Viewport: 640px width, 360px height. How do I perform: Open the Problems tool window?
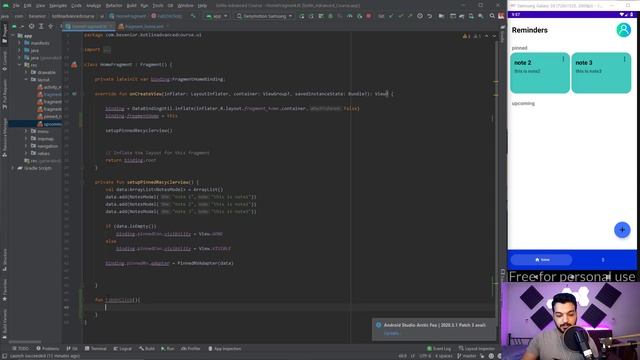pyautogui.click(x=48, y=349)
